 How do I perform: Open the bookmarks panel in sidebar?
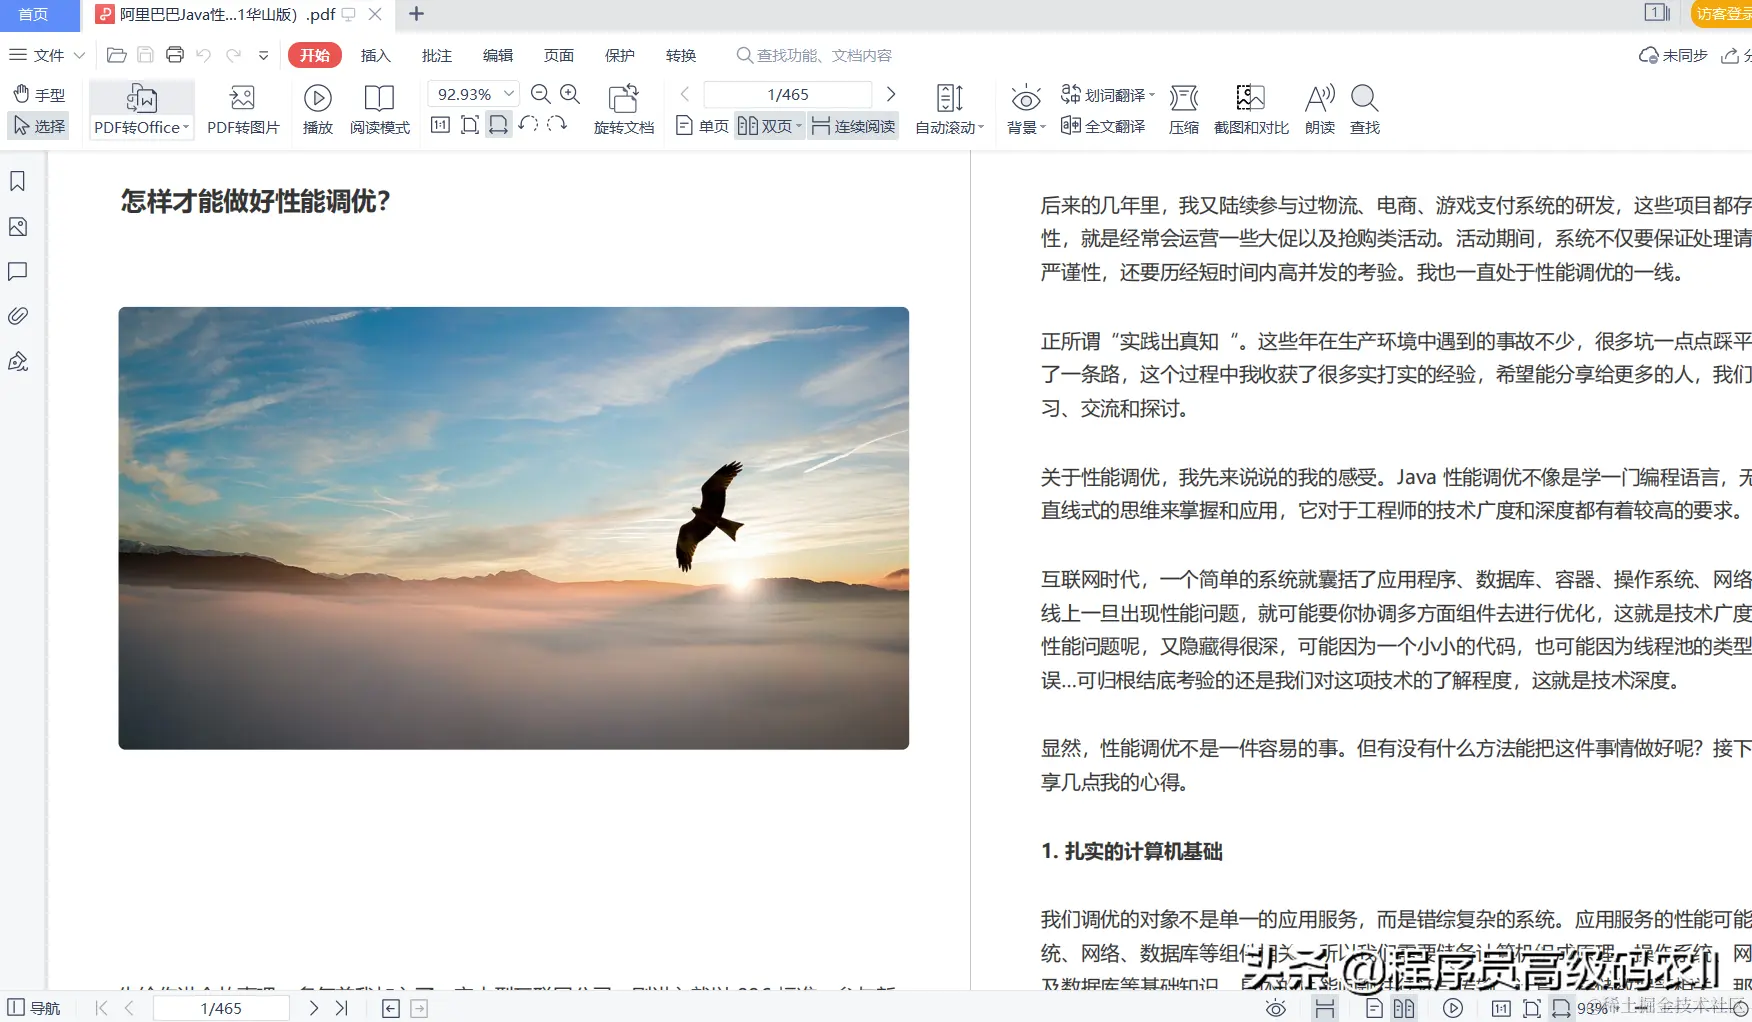(x=17, y=181)
